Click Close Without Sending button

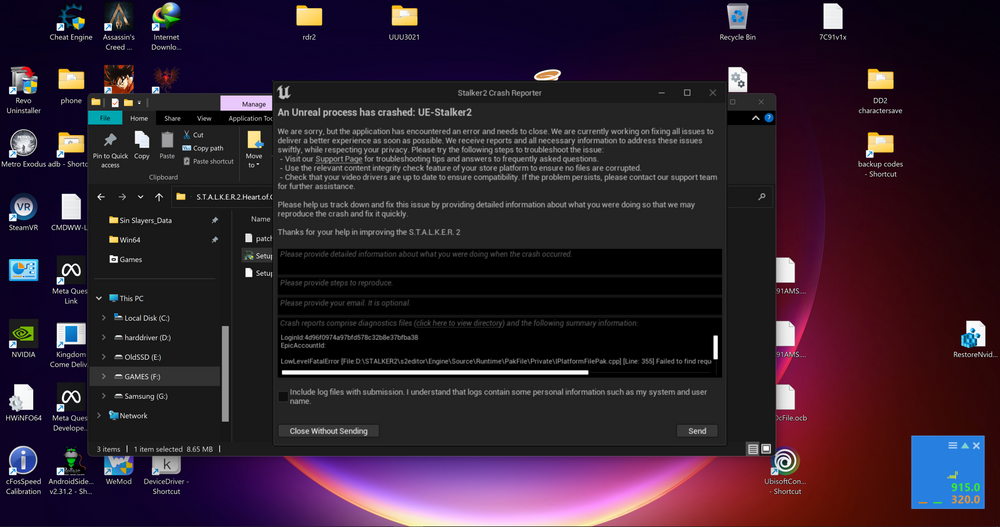[x=328, y=431]
